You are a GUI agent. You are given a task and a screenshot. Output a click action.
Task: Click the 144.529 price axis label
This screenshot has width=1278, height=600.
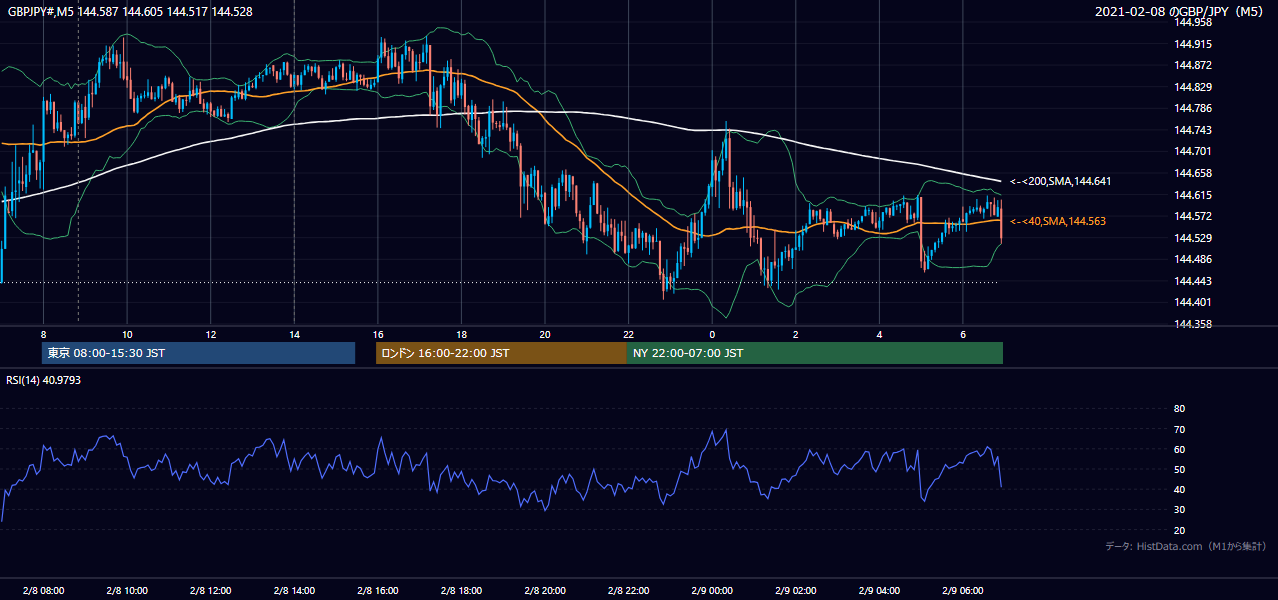tap(1194, 238)
